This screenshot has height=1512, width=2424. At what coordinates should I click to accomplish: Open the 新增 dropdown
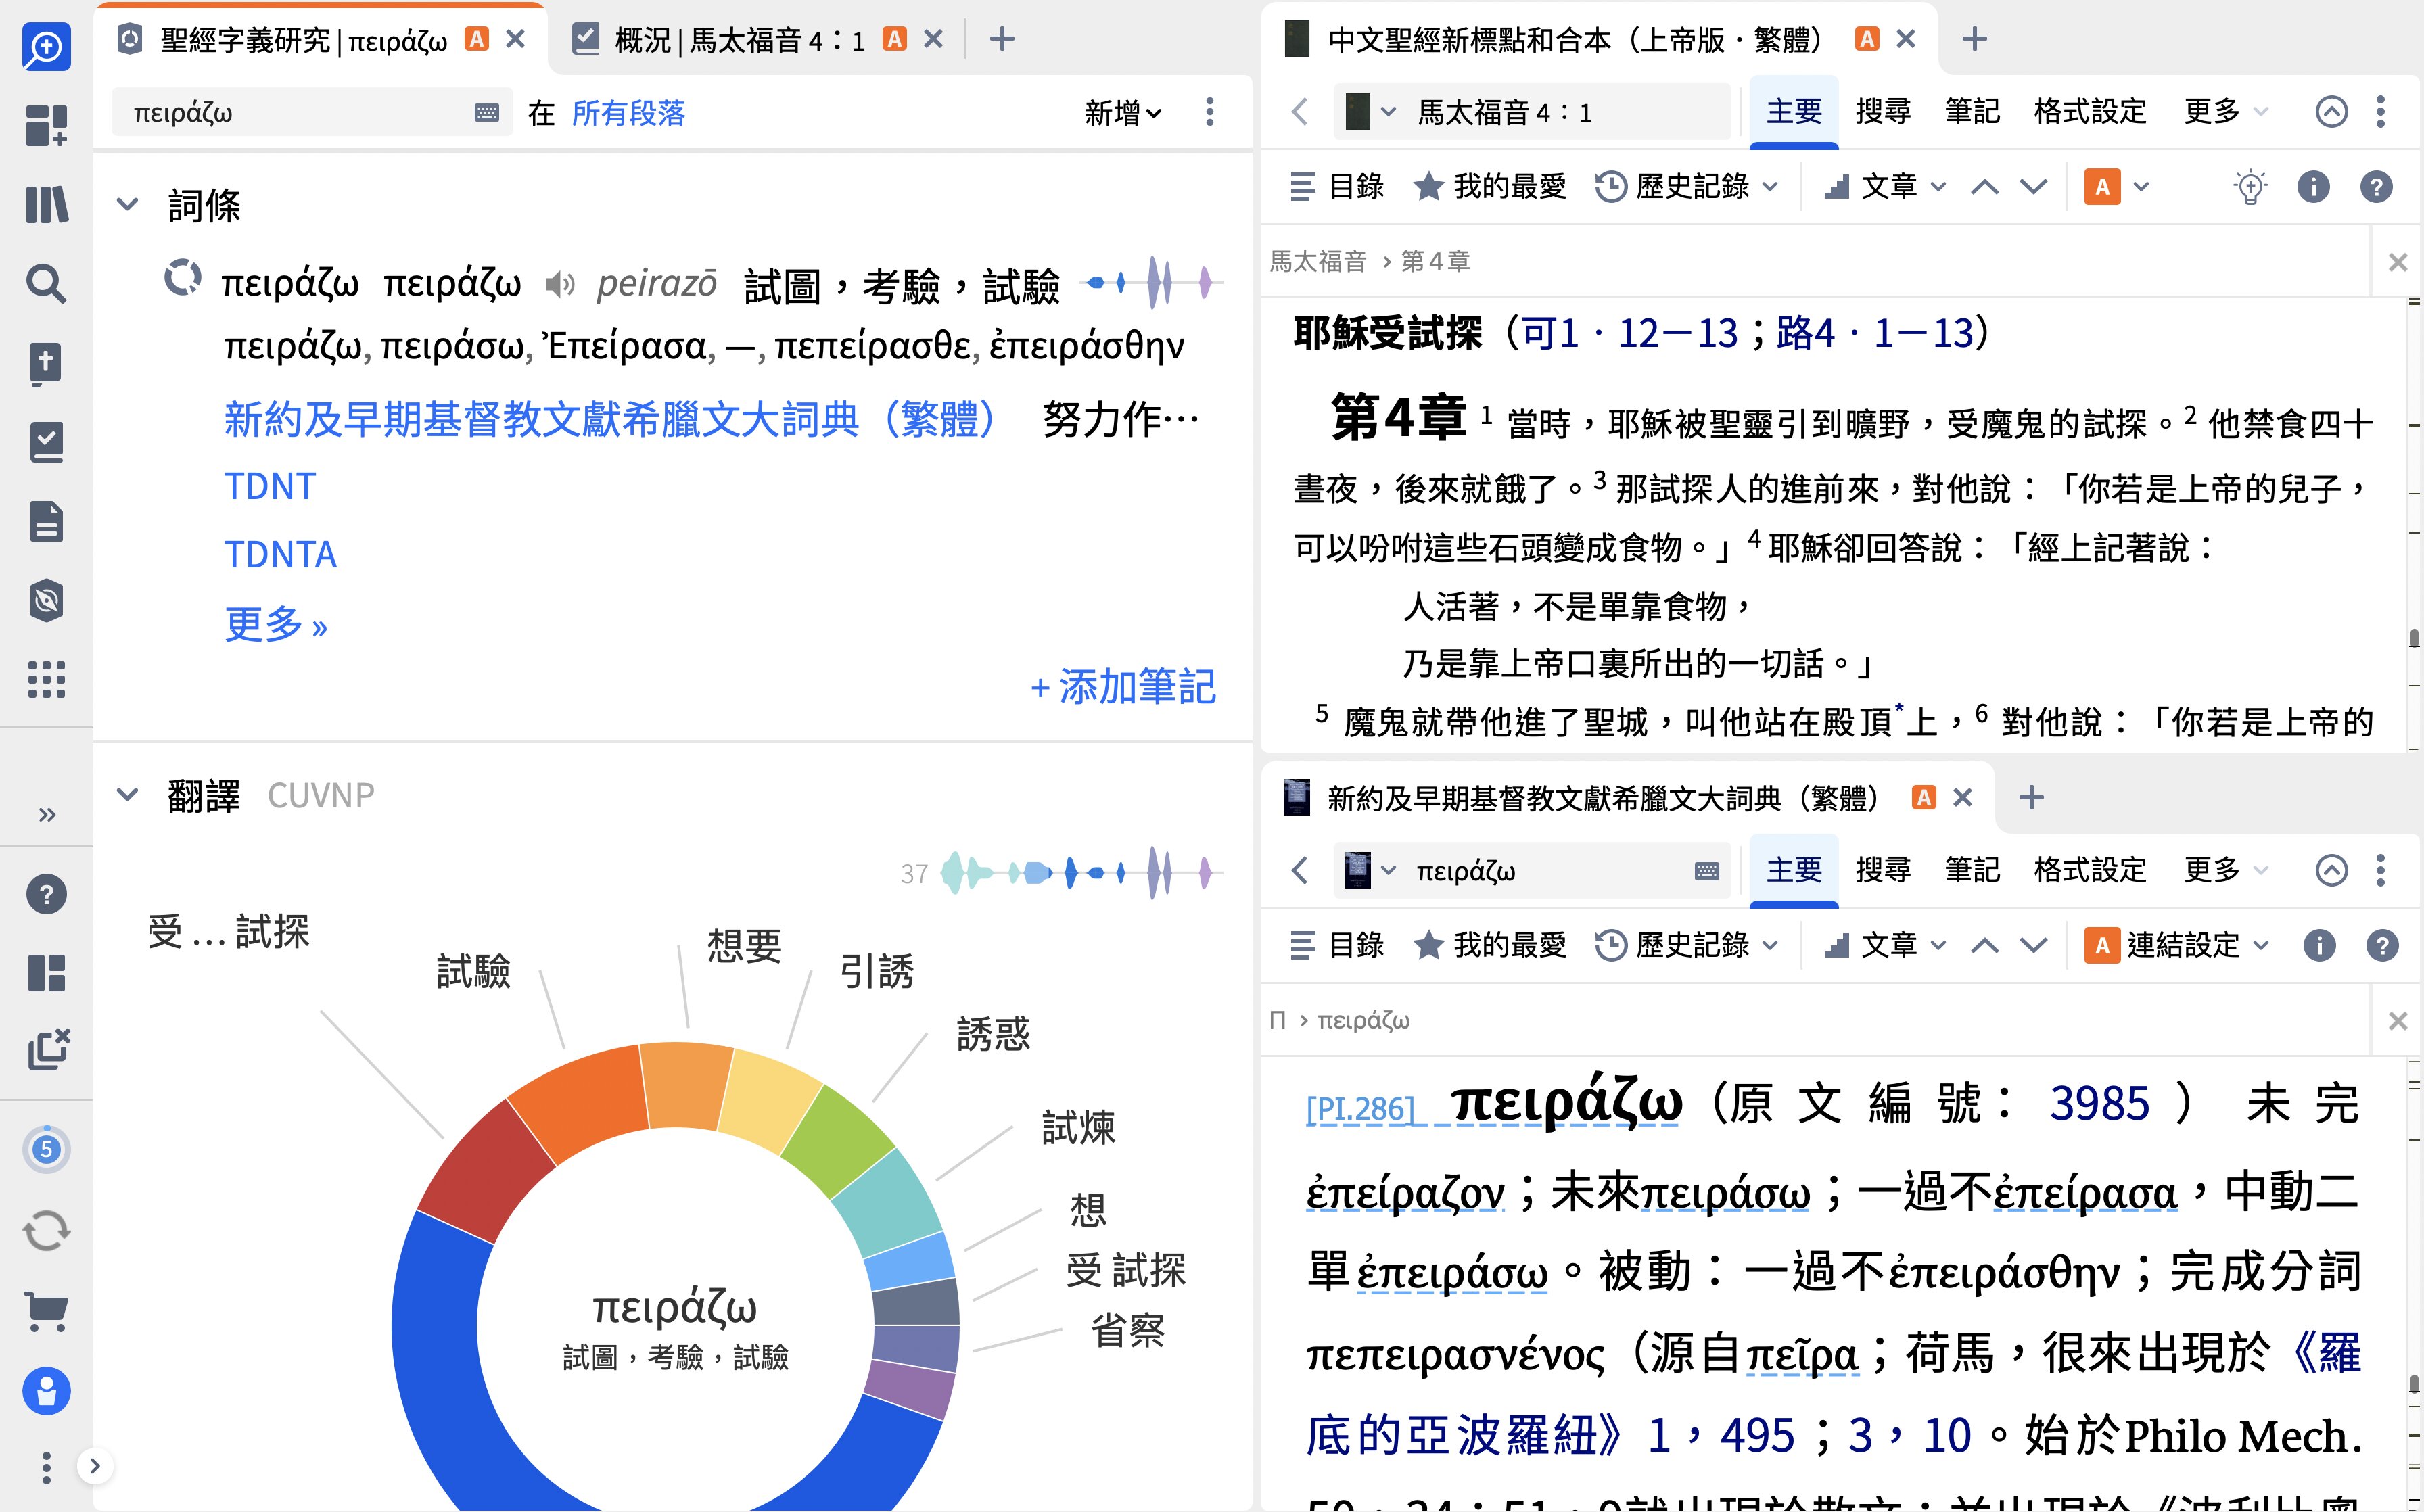[x=1123, y=113]
